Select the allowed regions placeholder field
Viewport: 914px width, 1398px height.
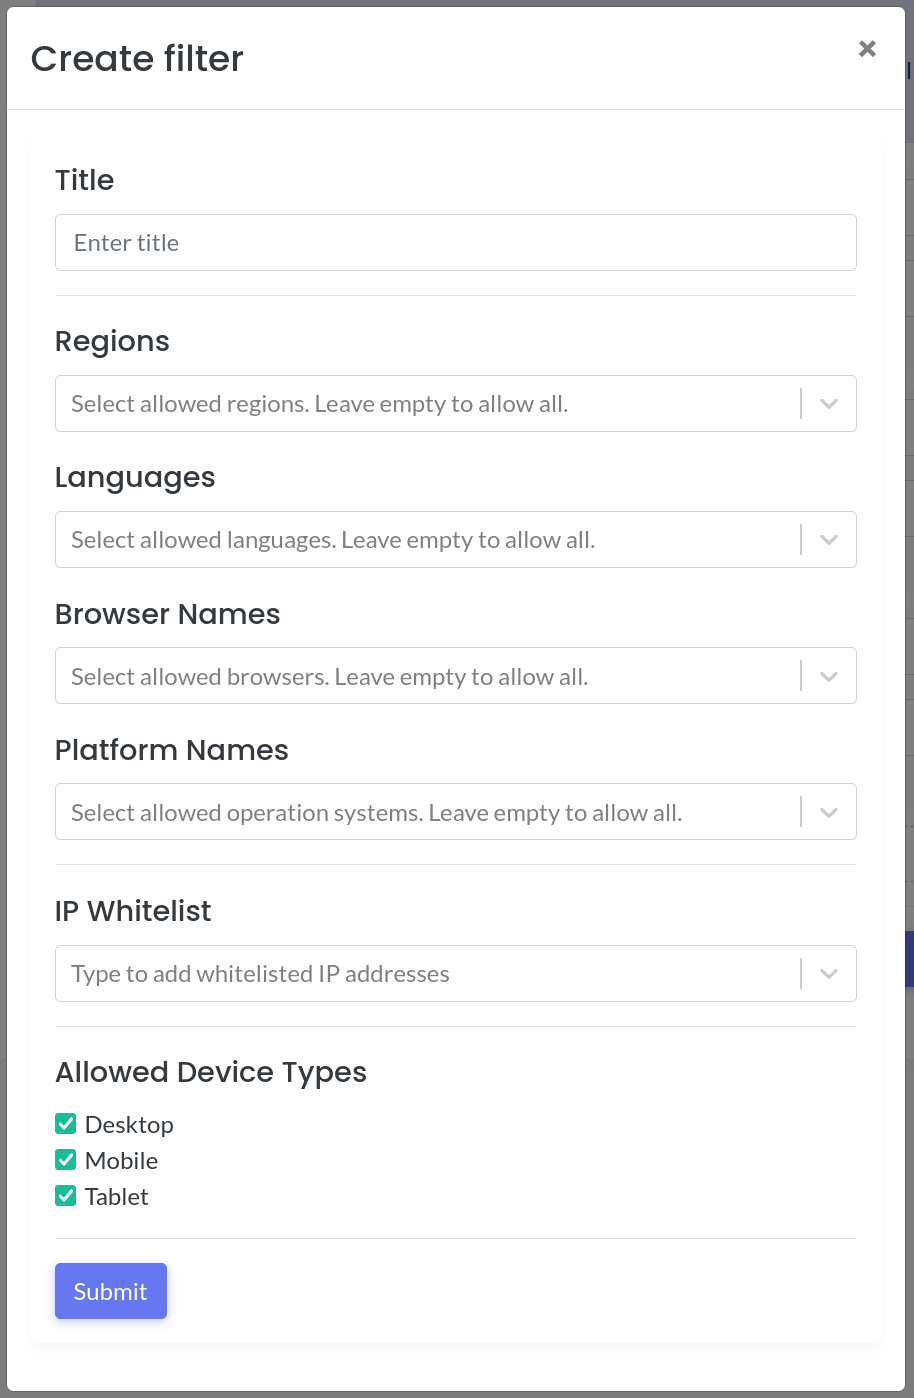click(x=456, y=404)
